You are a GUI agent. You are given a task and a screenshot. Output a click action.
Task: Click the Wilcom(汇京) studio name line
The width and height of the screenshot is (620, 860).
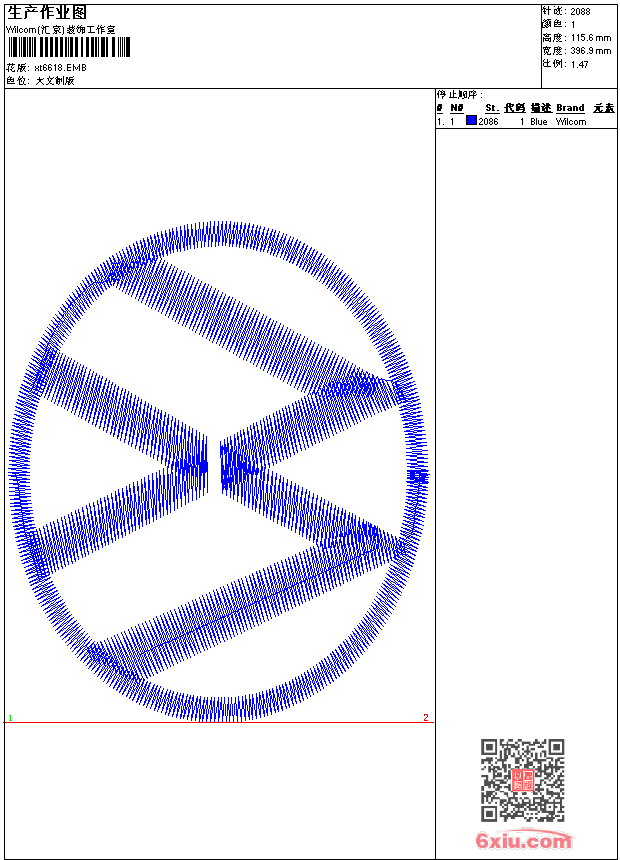pos(60,30)
